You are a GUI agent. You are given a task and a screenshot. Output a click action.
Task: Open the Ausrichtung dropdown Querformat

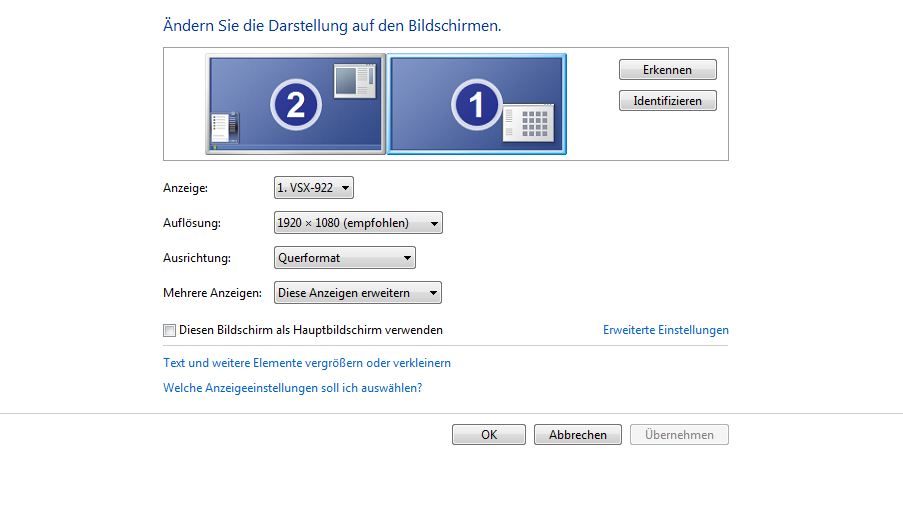344,258
